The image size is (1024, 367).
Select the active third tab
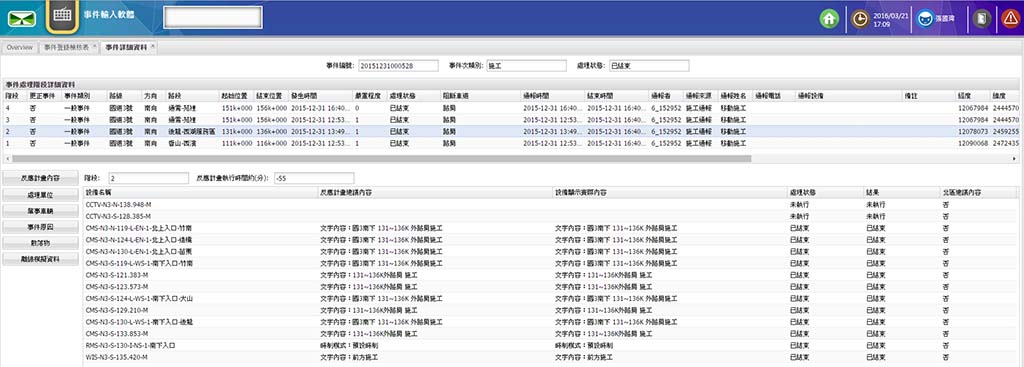pos(129,48)
